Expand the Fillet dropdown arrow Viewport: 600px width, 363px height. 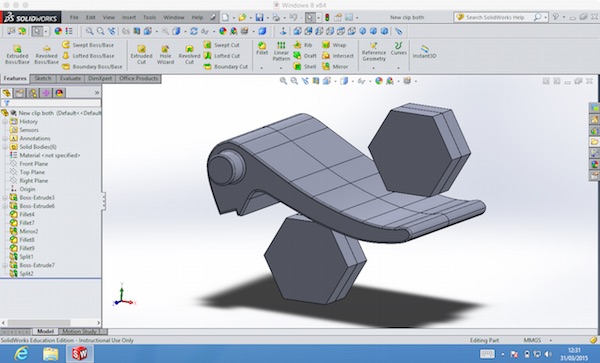(262, 68)
